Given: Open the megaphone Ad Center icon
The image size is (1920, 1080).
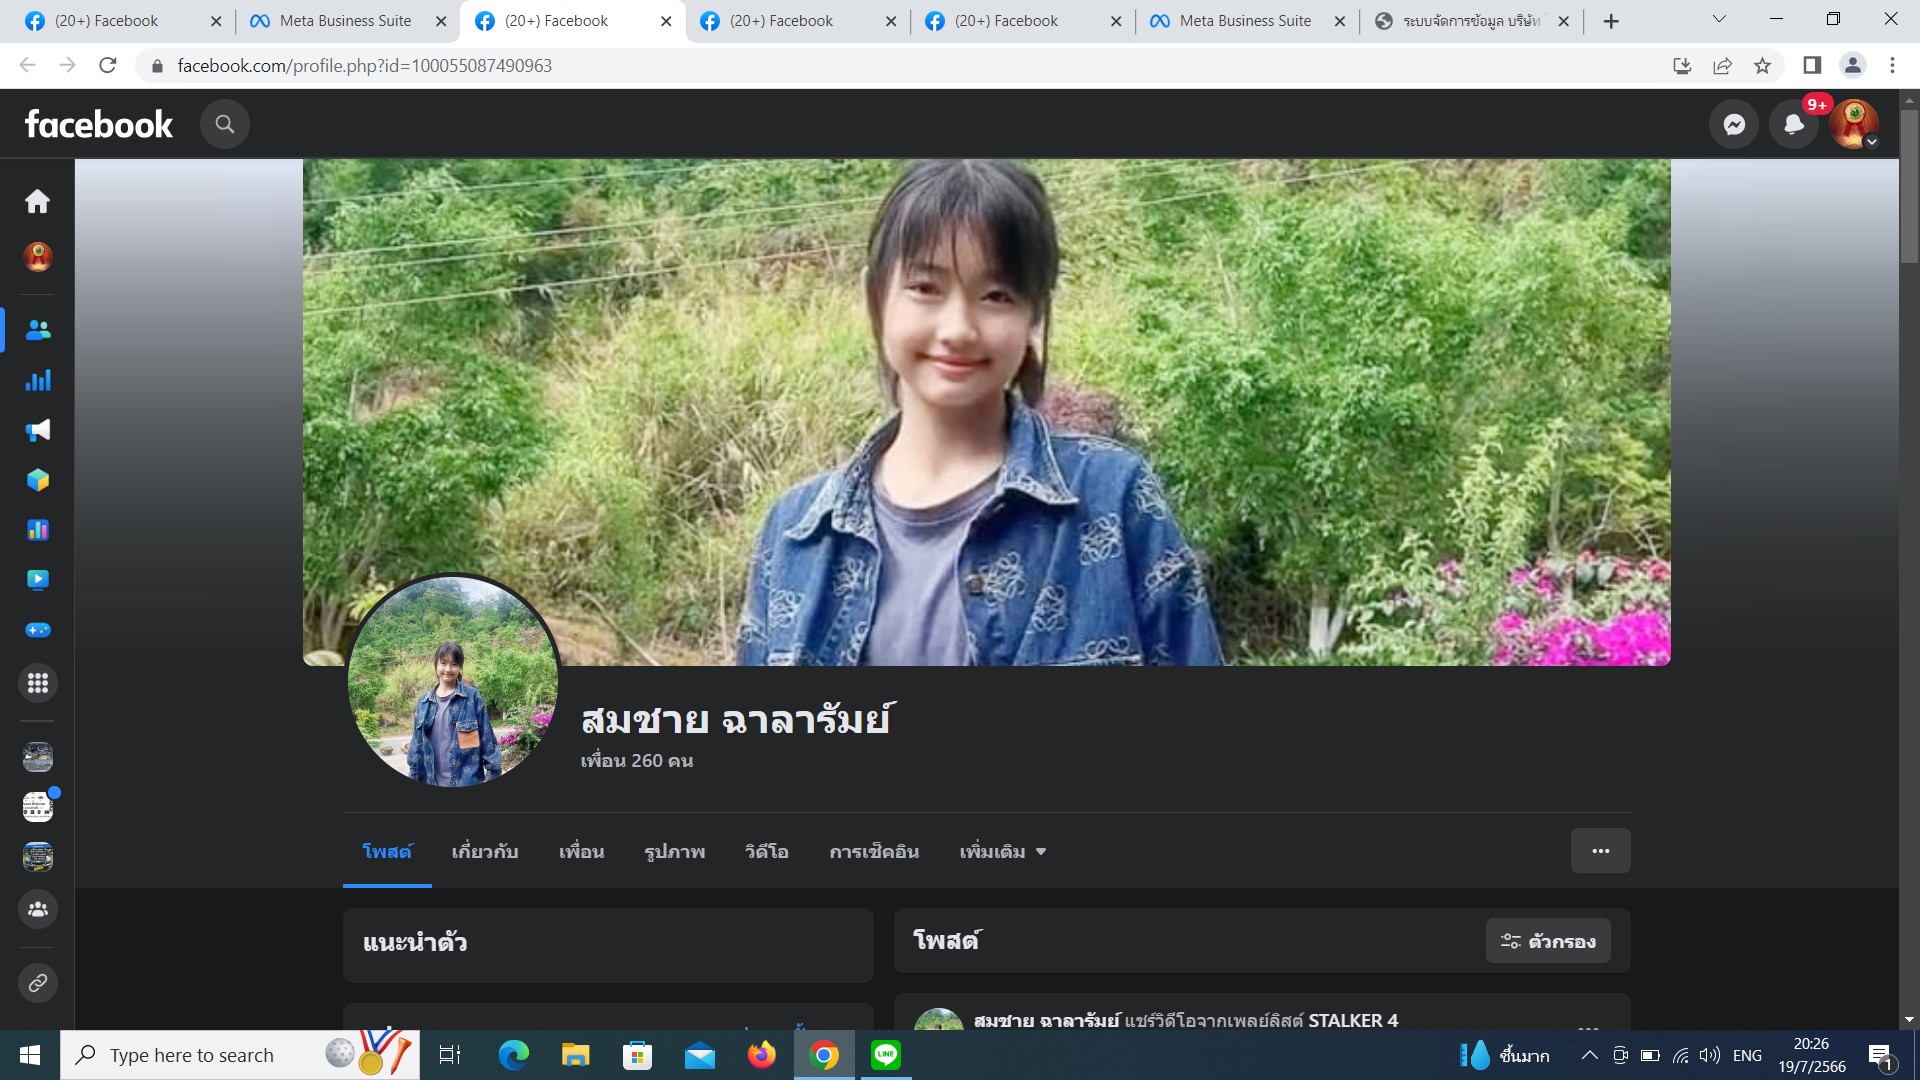Looking at the screenshot, I should 38,431.
